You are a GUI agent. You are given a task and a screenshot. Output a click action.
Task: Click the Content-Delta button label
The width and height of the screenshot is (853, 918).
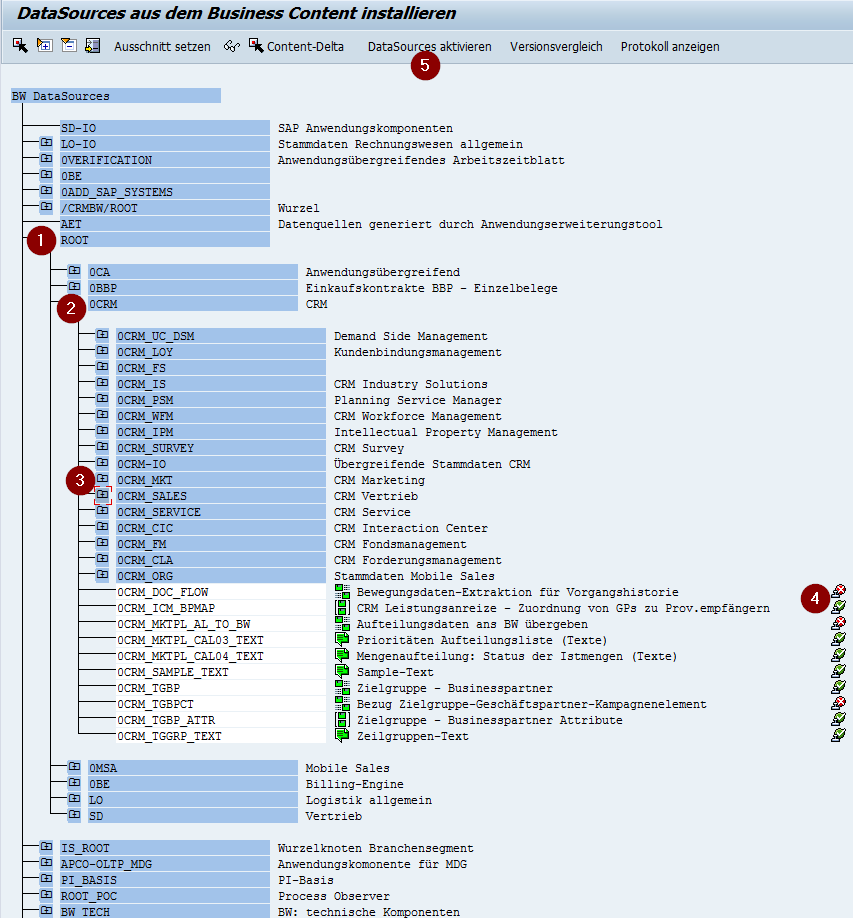305,47
